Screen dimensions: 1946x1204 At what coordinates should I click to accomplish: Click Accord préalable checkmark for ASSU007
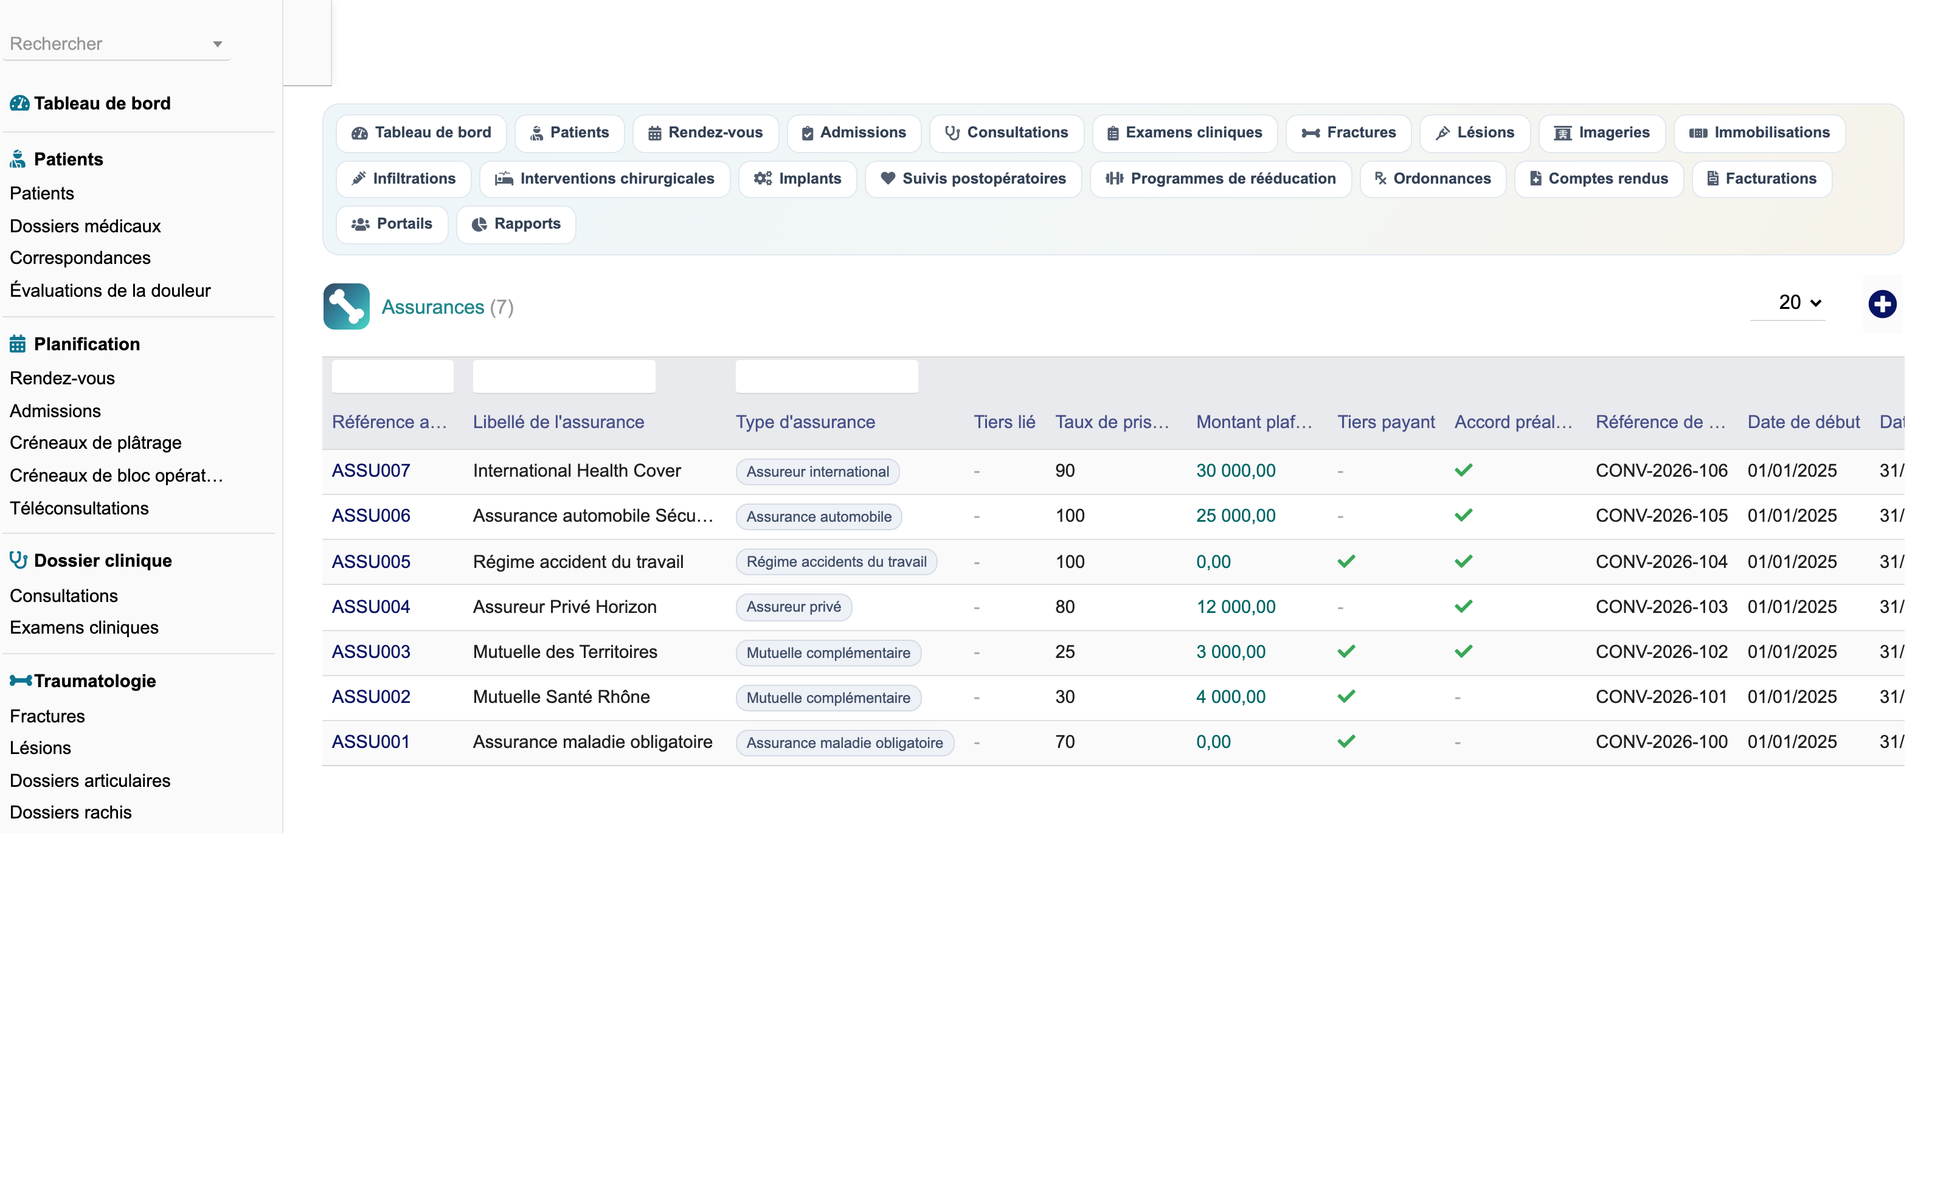[1463, 470]
